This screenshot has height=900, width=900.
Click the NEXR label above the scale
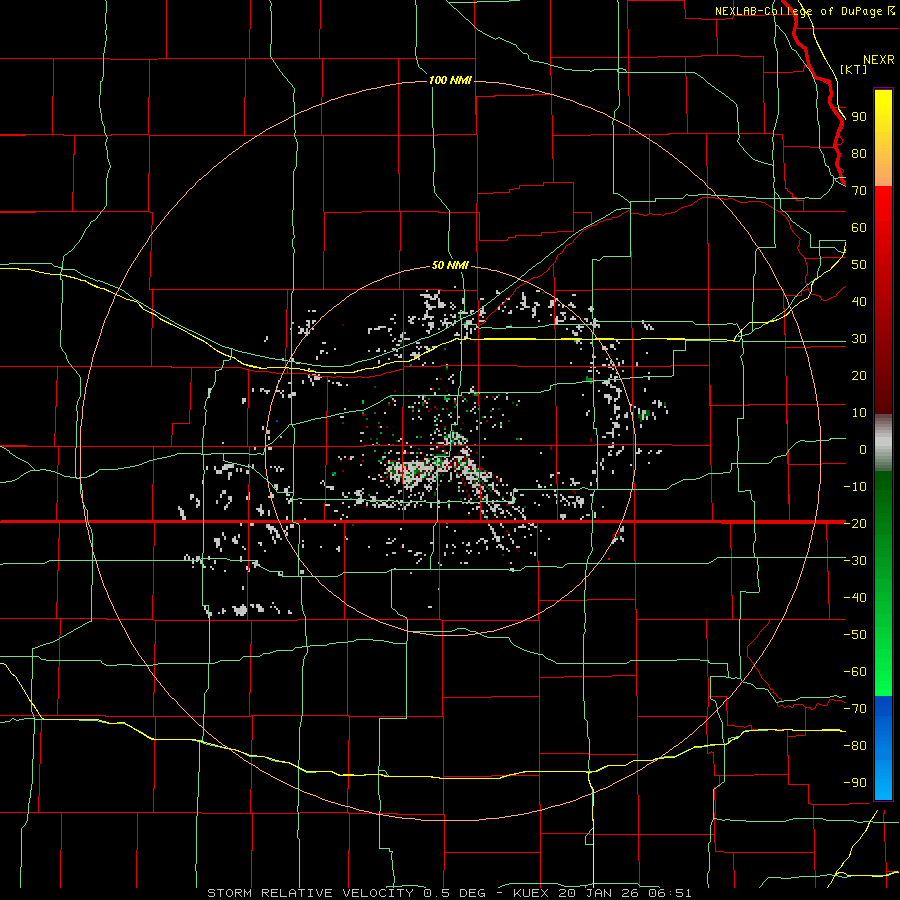point(879,60)
